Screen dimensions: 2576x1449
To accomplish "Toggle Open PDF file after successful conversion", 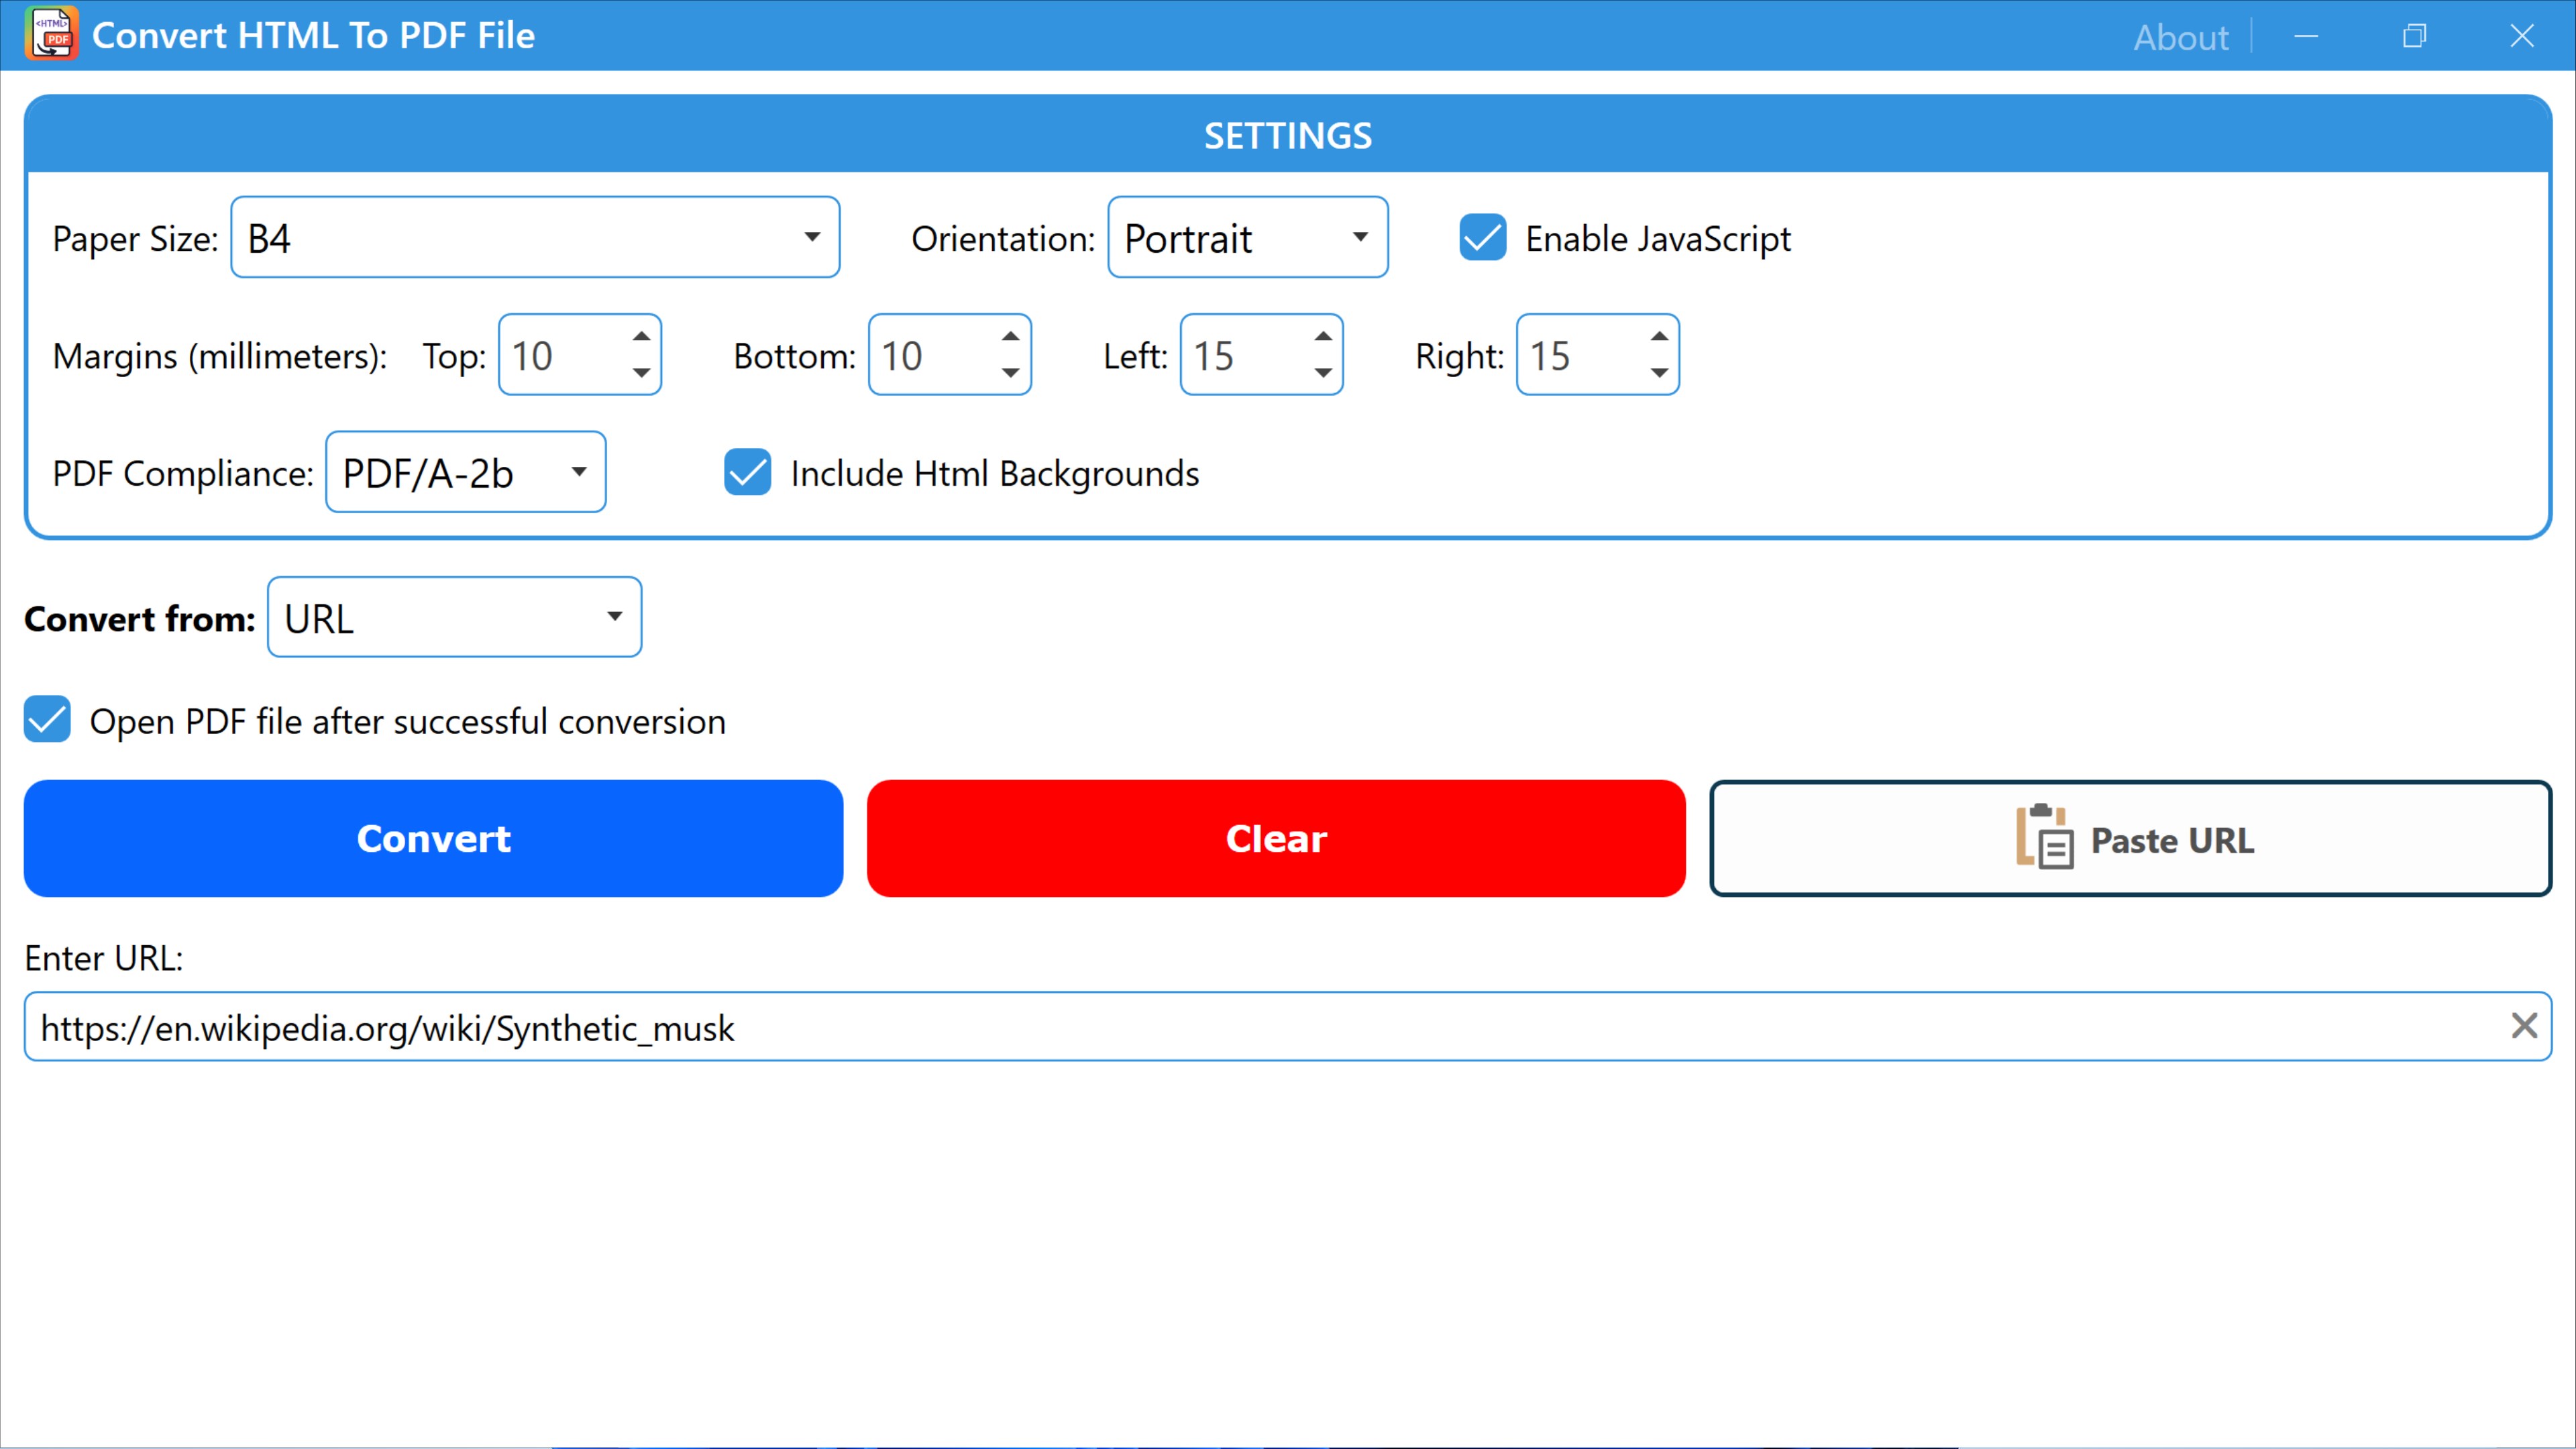I will (48, 720).
